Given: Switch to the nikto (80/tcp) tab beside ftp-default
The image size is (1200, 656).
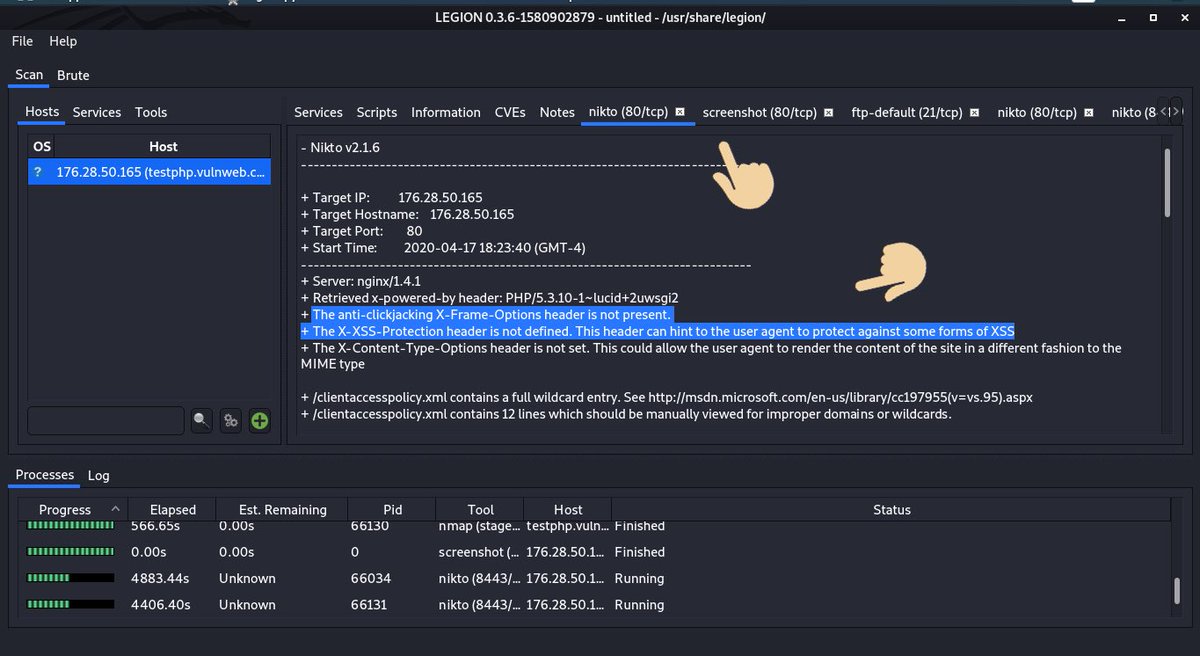Looking at the screenshot, I should 1037,112.
